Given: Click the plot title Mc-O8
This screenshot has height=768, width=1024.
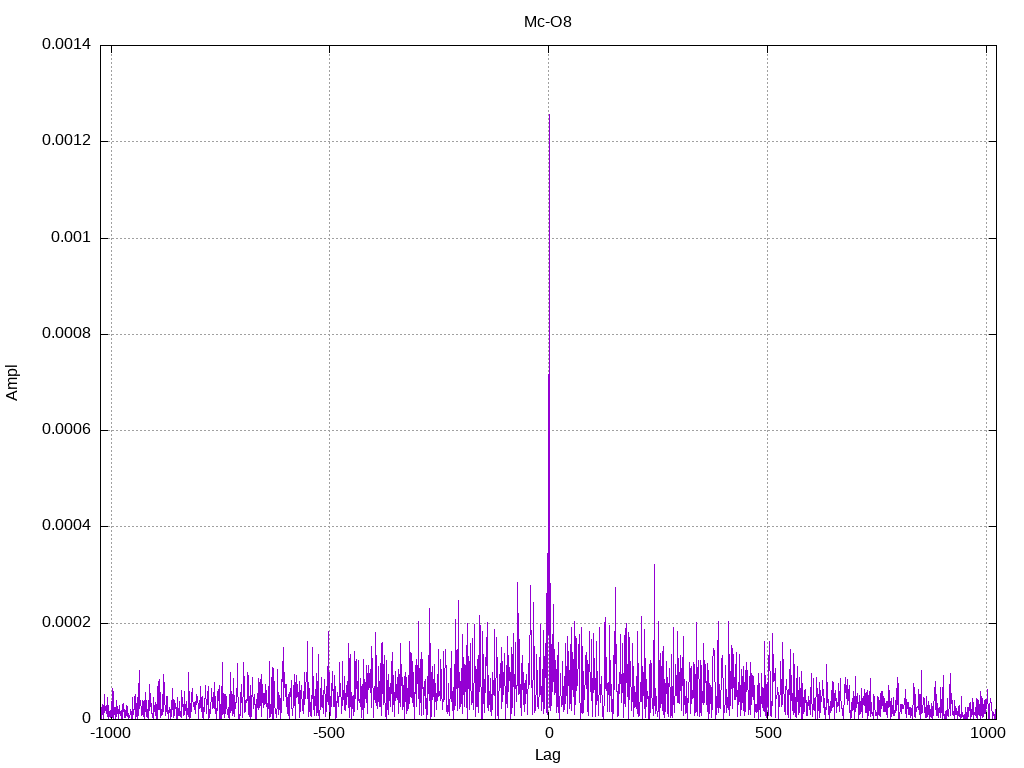Looking at the screenshot, I should point(547,22).
